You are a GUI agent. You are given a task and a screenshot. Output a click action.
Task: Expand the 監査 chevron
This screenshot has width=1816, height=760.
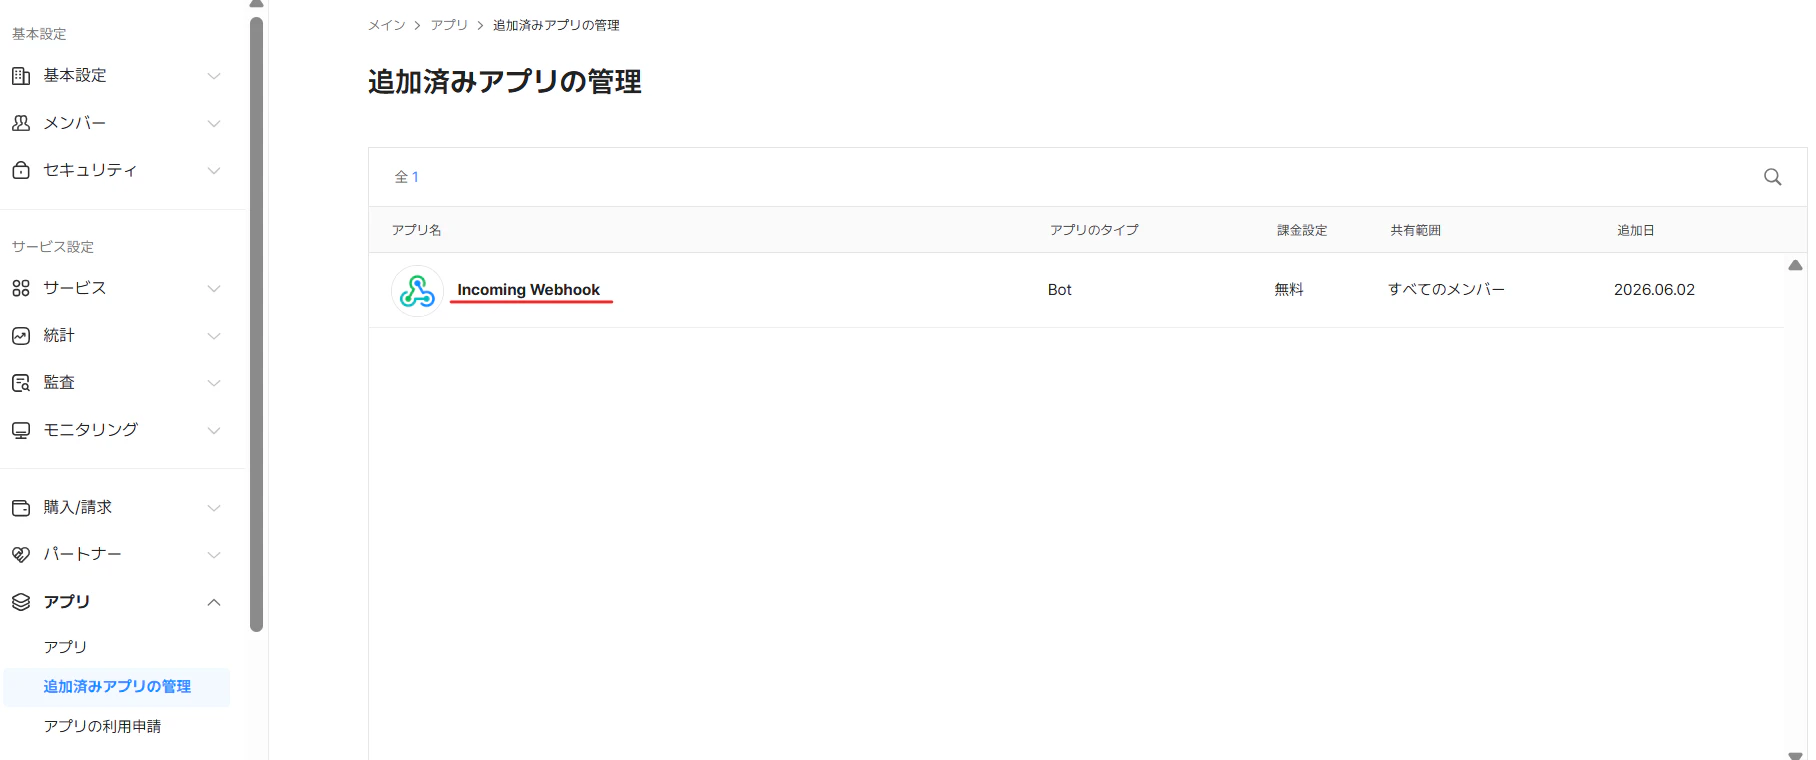[214, 383]
